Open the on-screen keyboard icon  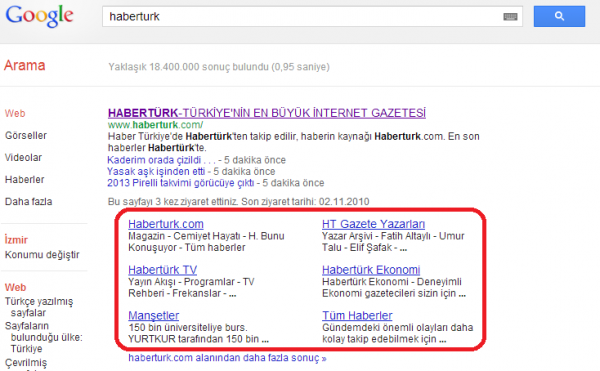(510, 16)
